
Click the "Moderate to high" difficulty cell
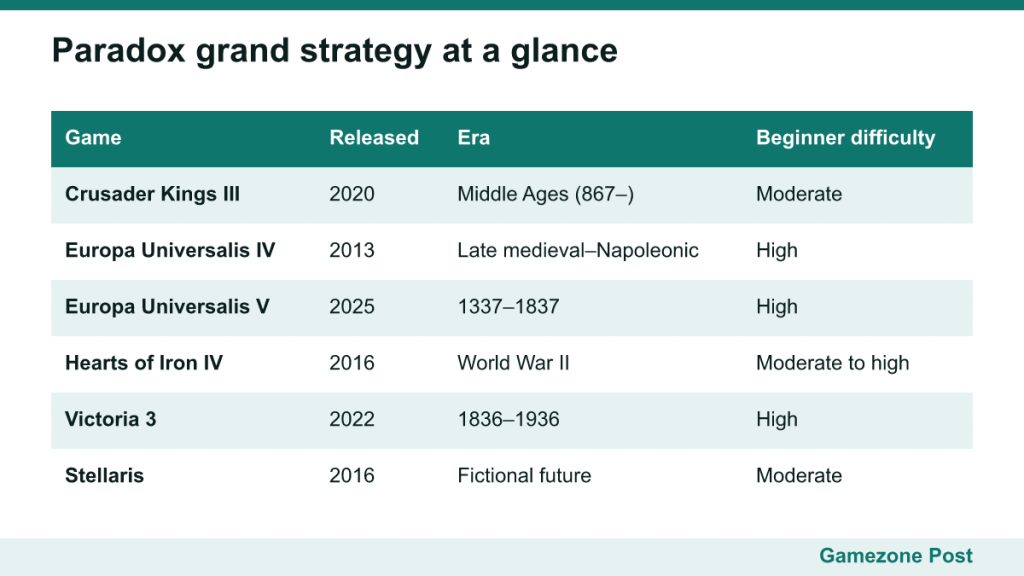point(833,362)
